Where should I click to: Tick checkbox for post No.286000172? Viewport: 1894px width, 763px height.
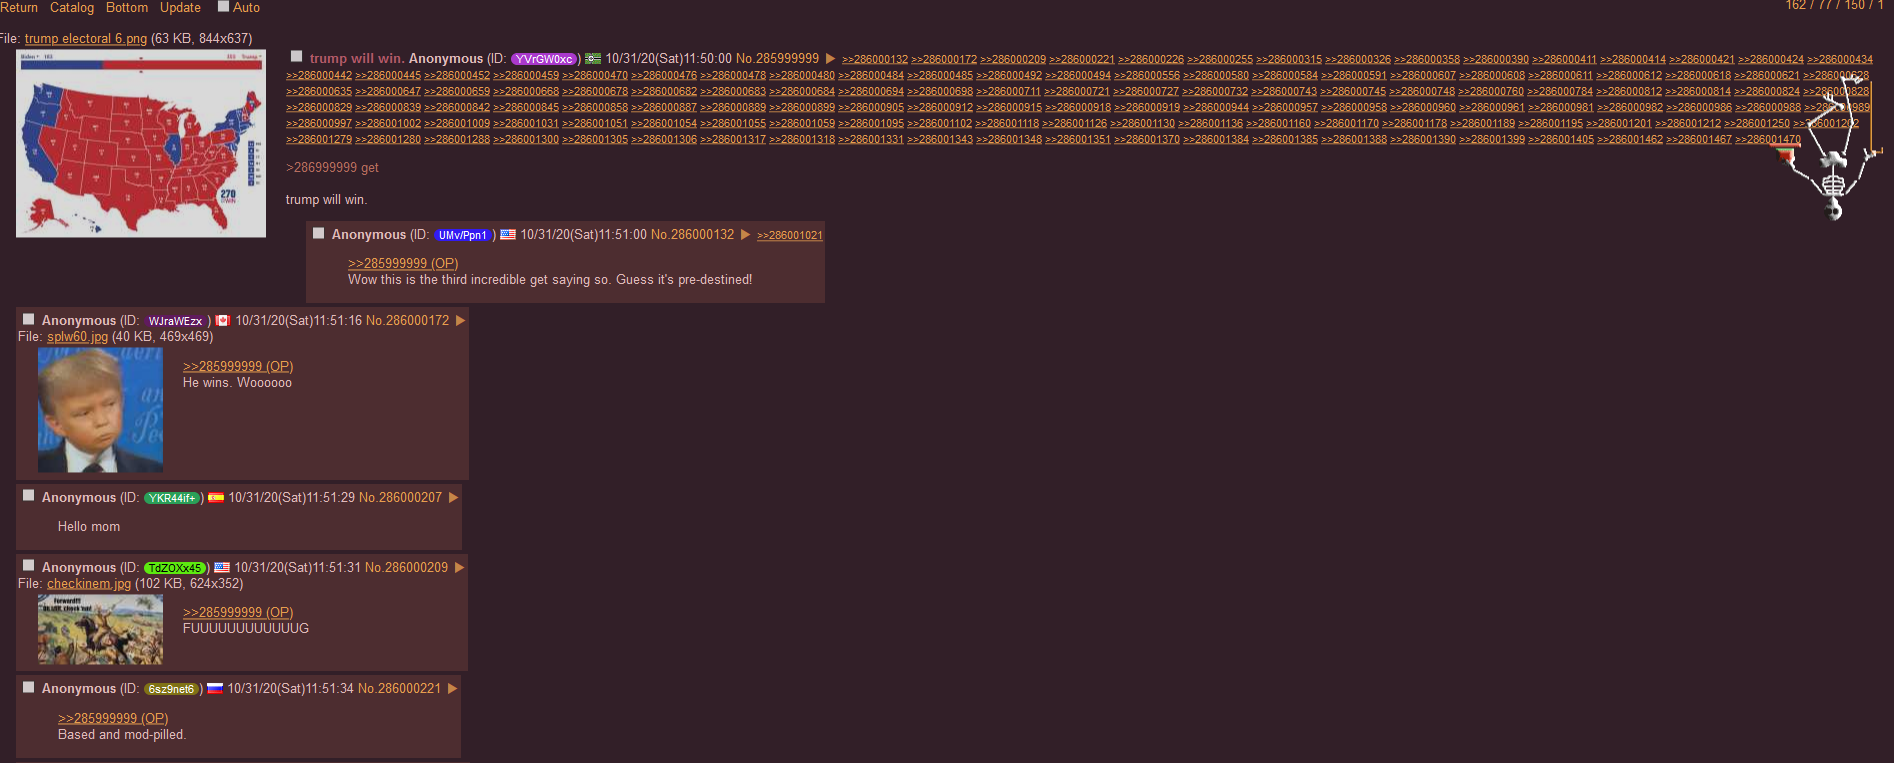(29, 319)
